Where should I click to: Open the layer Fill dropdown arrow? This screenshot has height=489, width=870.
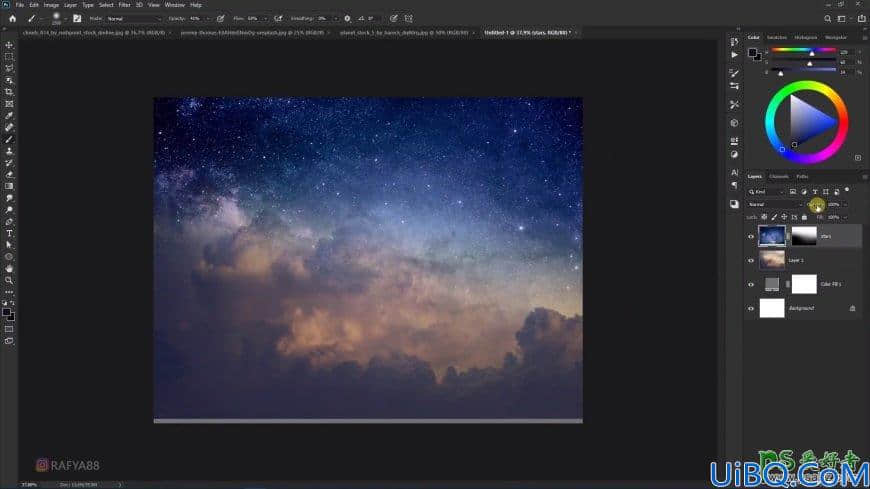(846, 217)
